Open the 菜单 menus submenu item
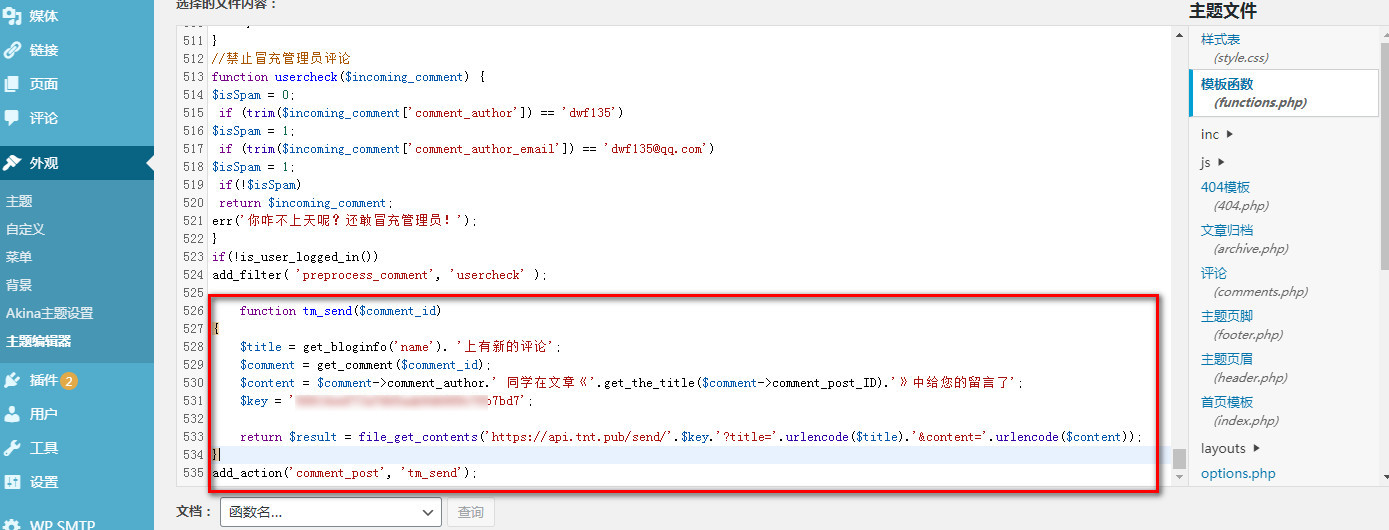 tap(19, 257)
